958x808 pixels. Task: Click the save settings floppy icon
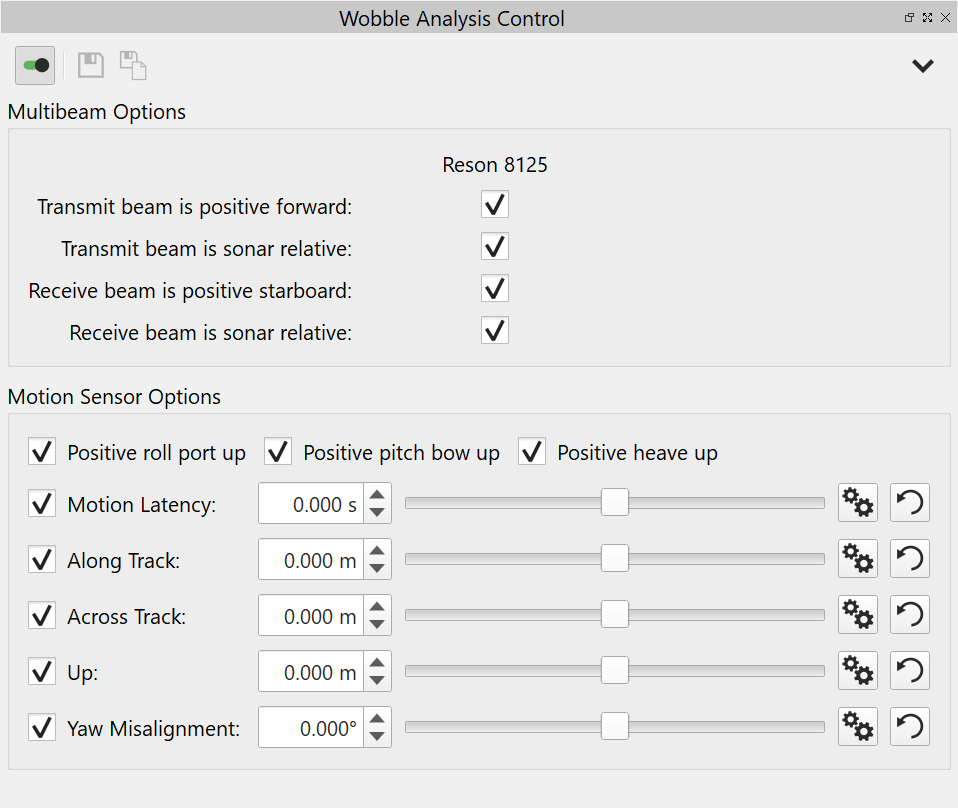point(91,66)
